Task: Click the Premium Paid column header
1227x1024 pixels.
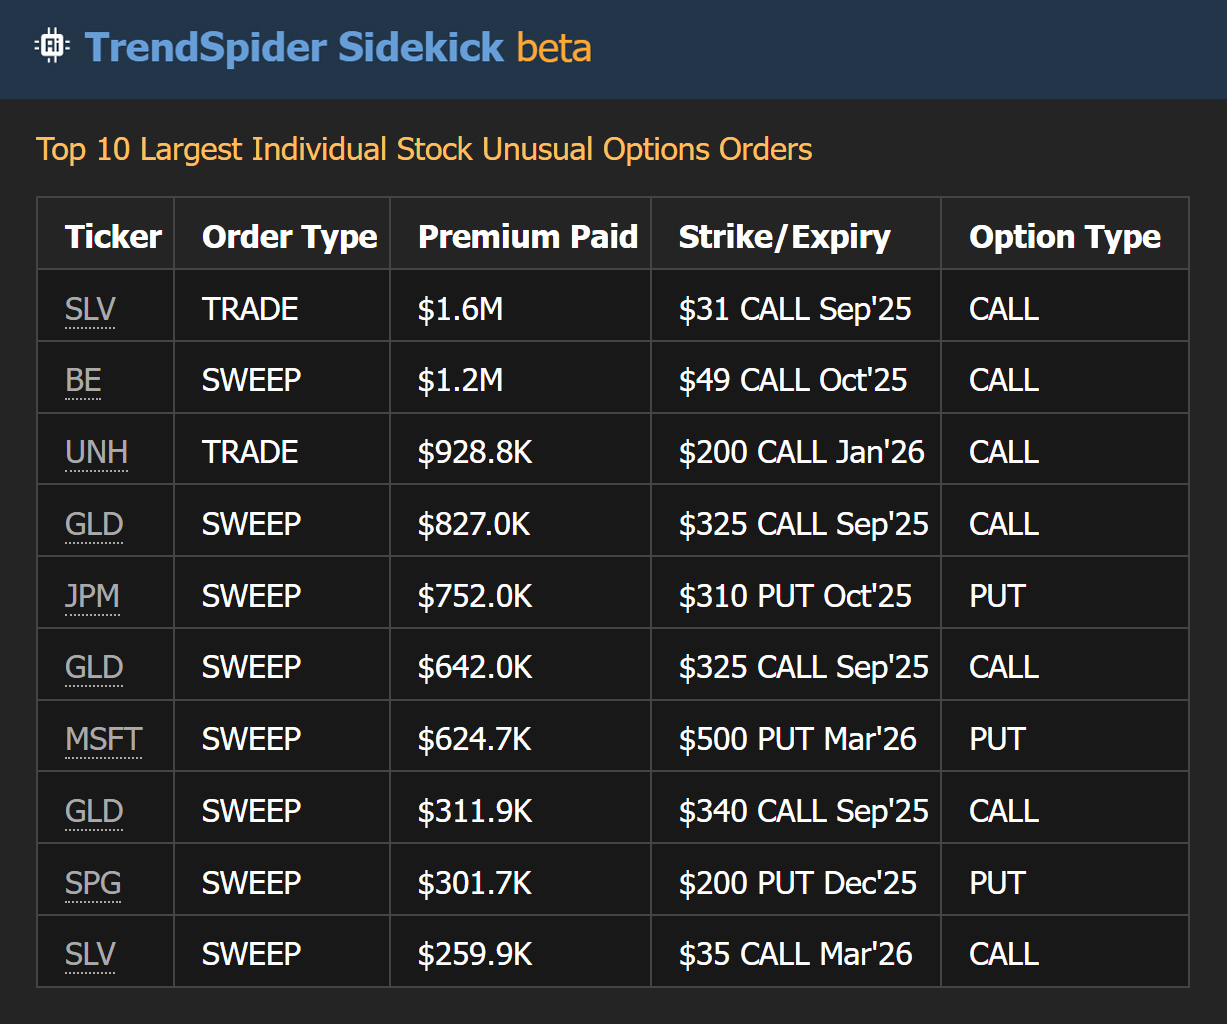Action: pyautogui.click(x=528, y=237)
